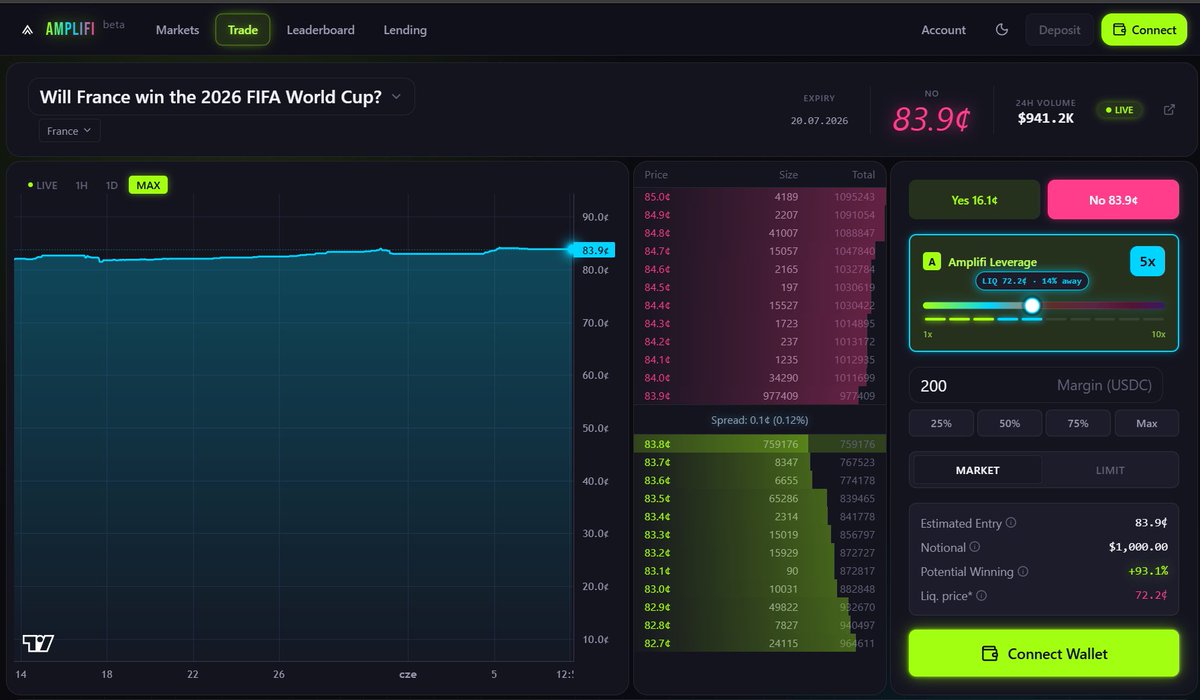Switch to MARKET order type

(978, 470)
